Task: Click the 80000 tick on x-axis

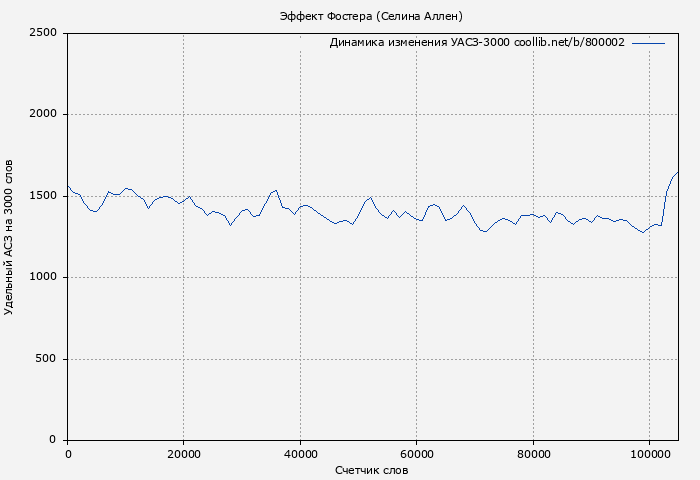Action: (x=533, y=454)
